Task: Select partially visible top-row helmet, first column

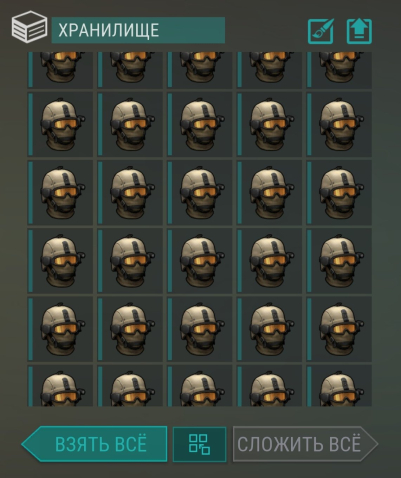Action: coord(60,70)
